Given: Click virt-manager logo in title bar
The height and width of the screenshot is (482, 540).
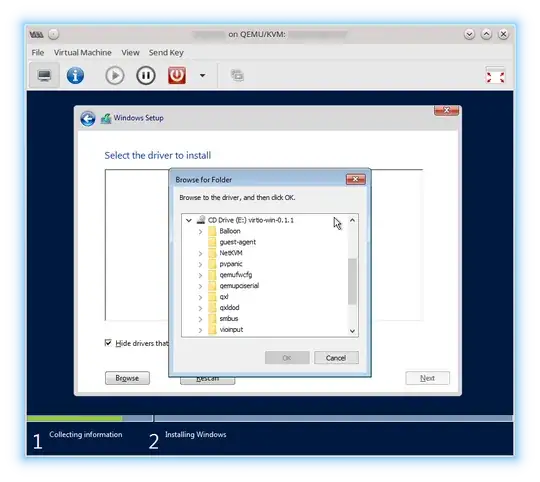Looking at the screenshot, I should pyautogui.click(x=36, y=34).
